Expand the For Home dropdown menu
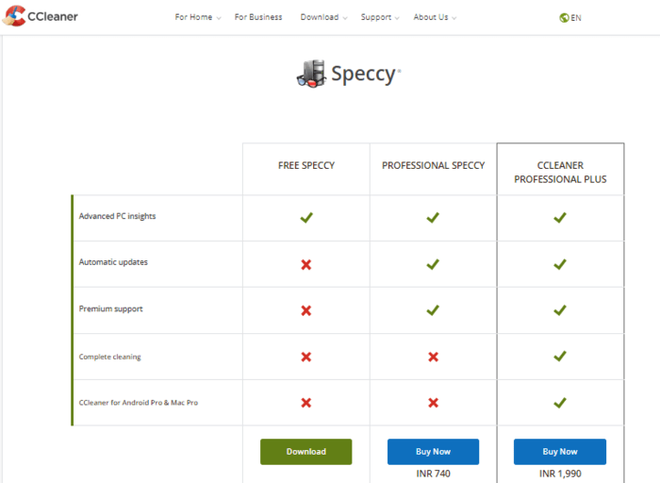 [x=198, y=17]
